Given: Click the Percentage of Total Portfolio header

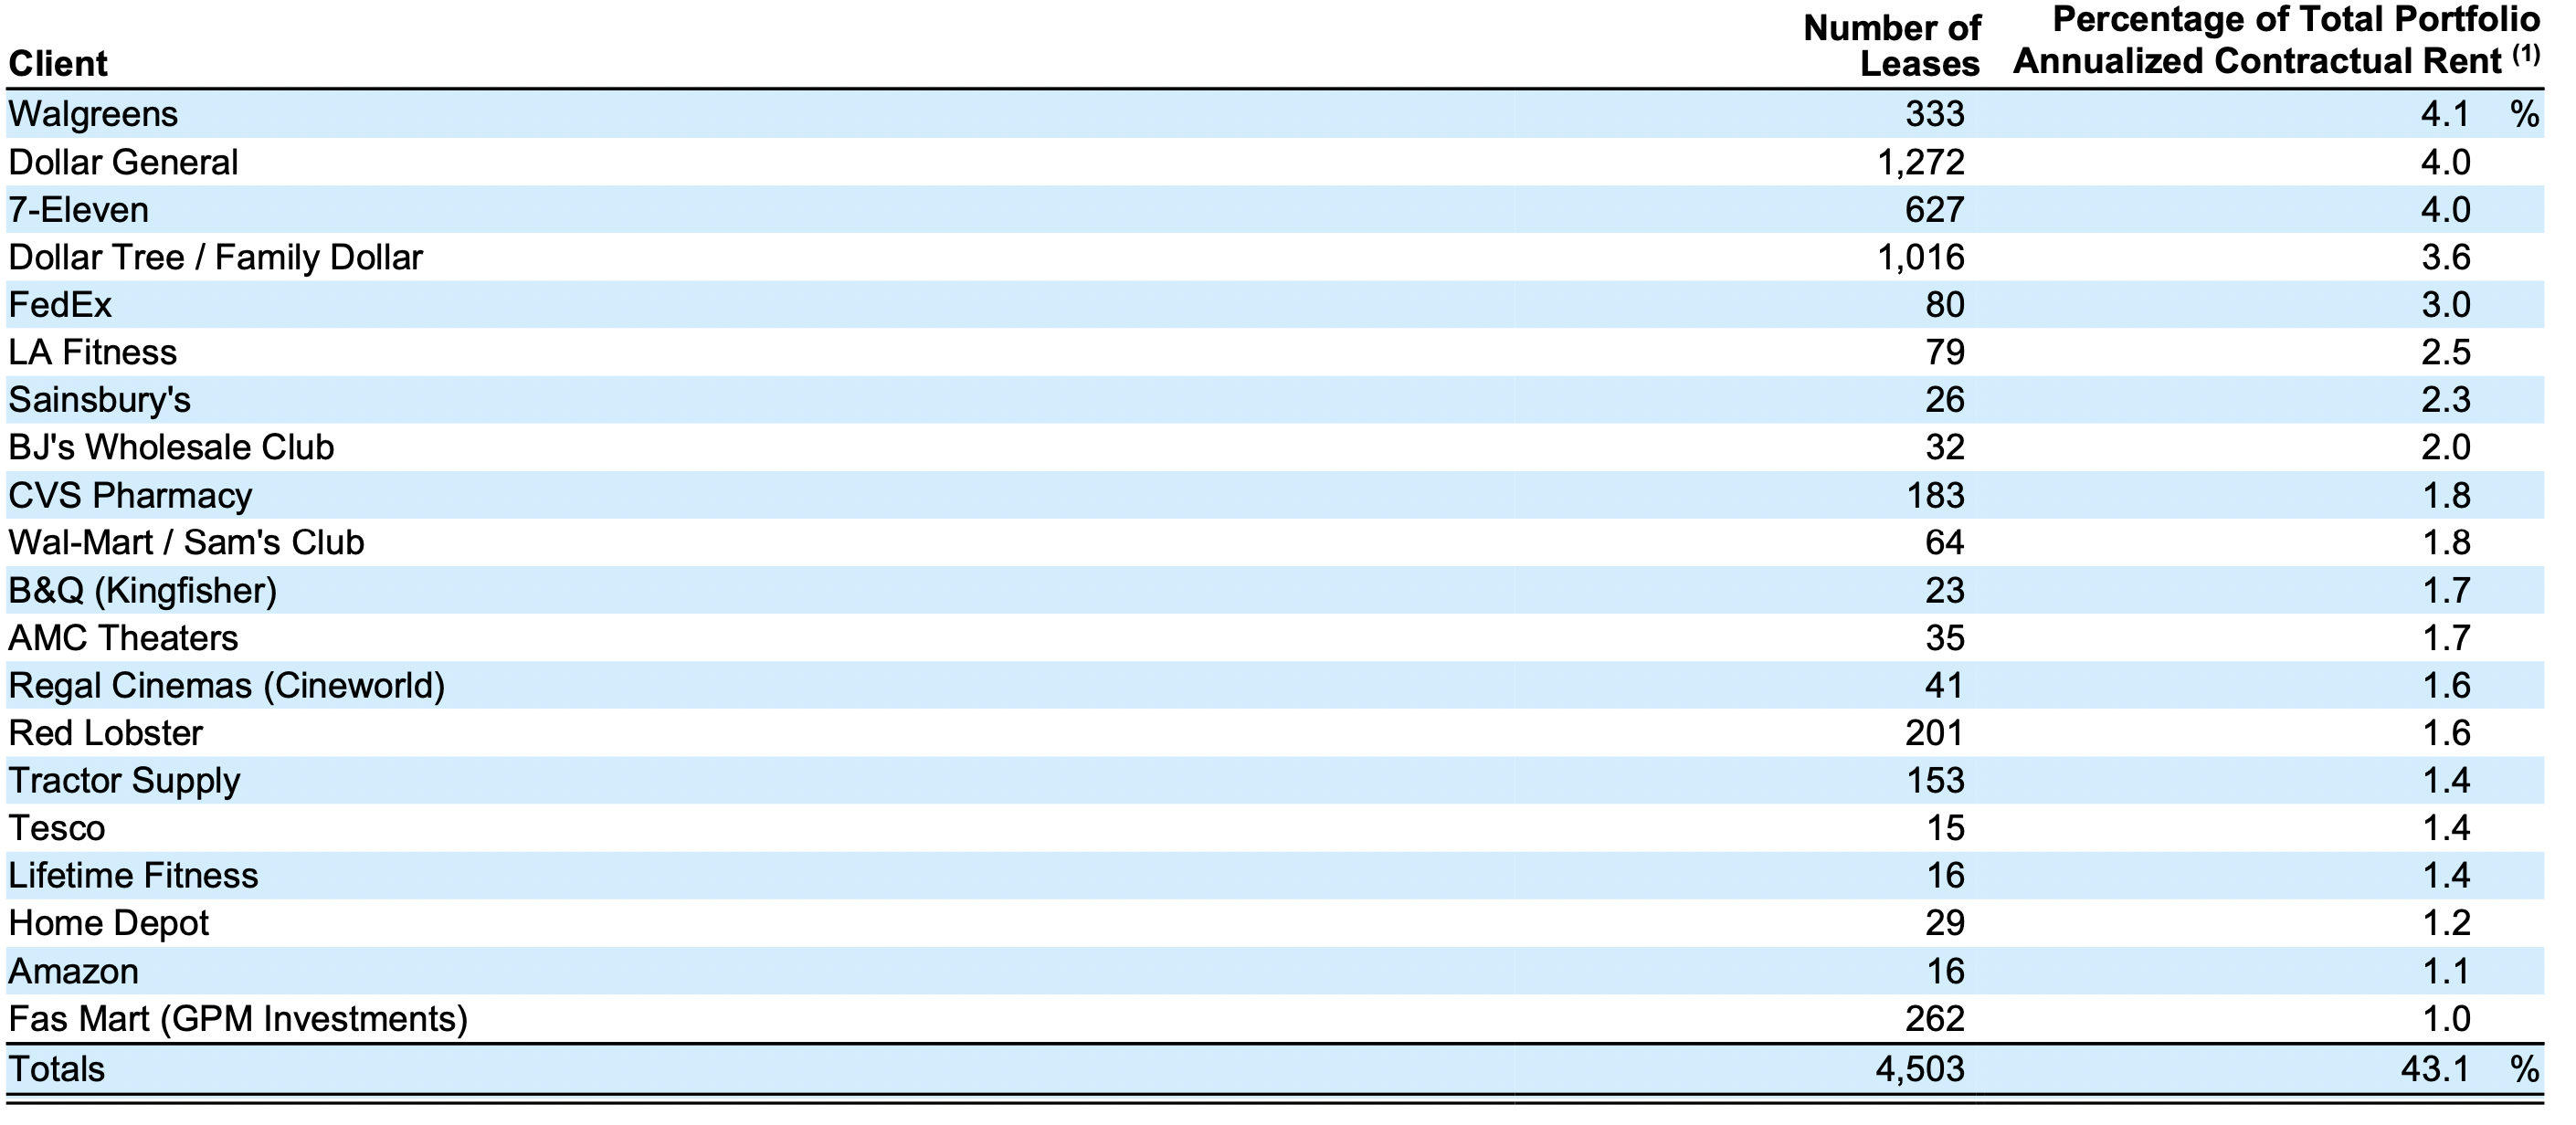Looking at the screenshot, I should [2276, 42].
